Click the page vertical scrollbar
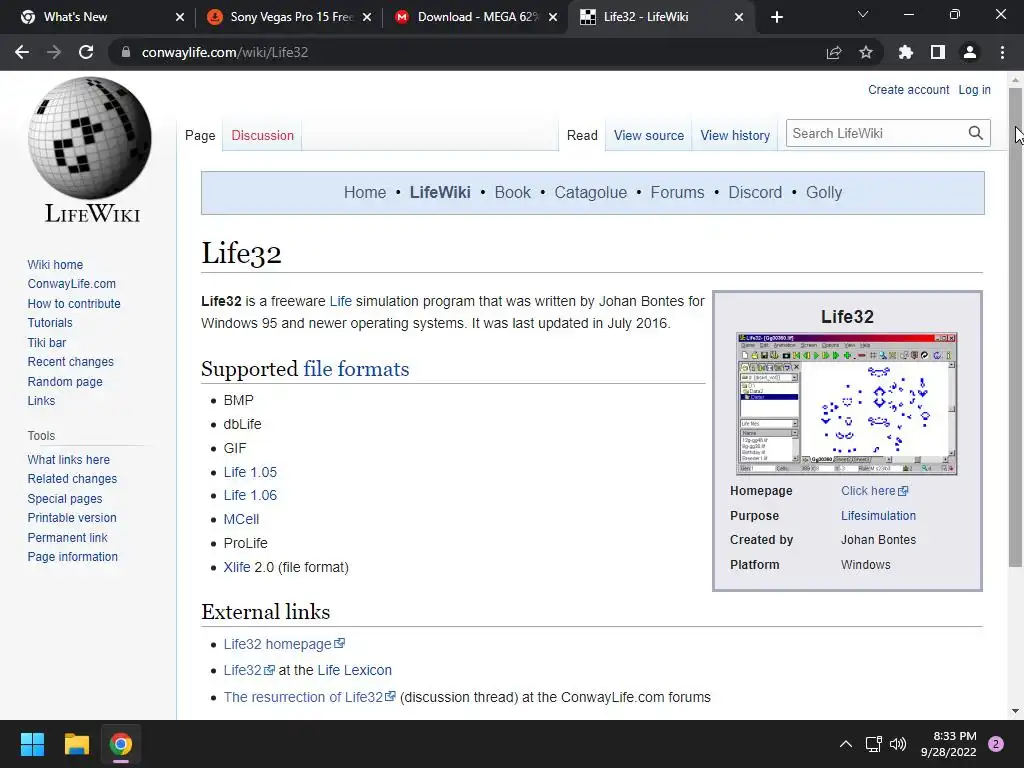The image size is (1024, 768). (1015, 327)
